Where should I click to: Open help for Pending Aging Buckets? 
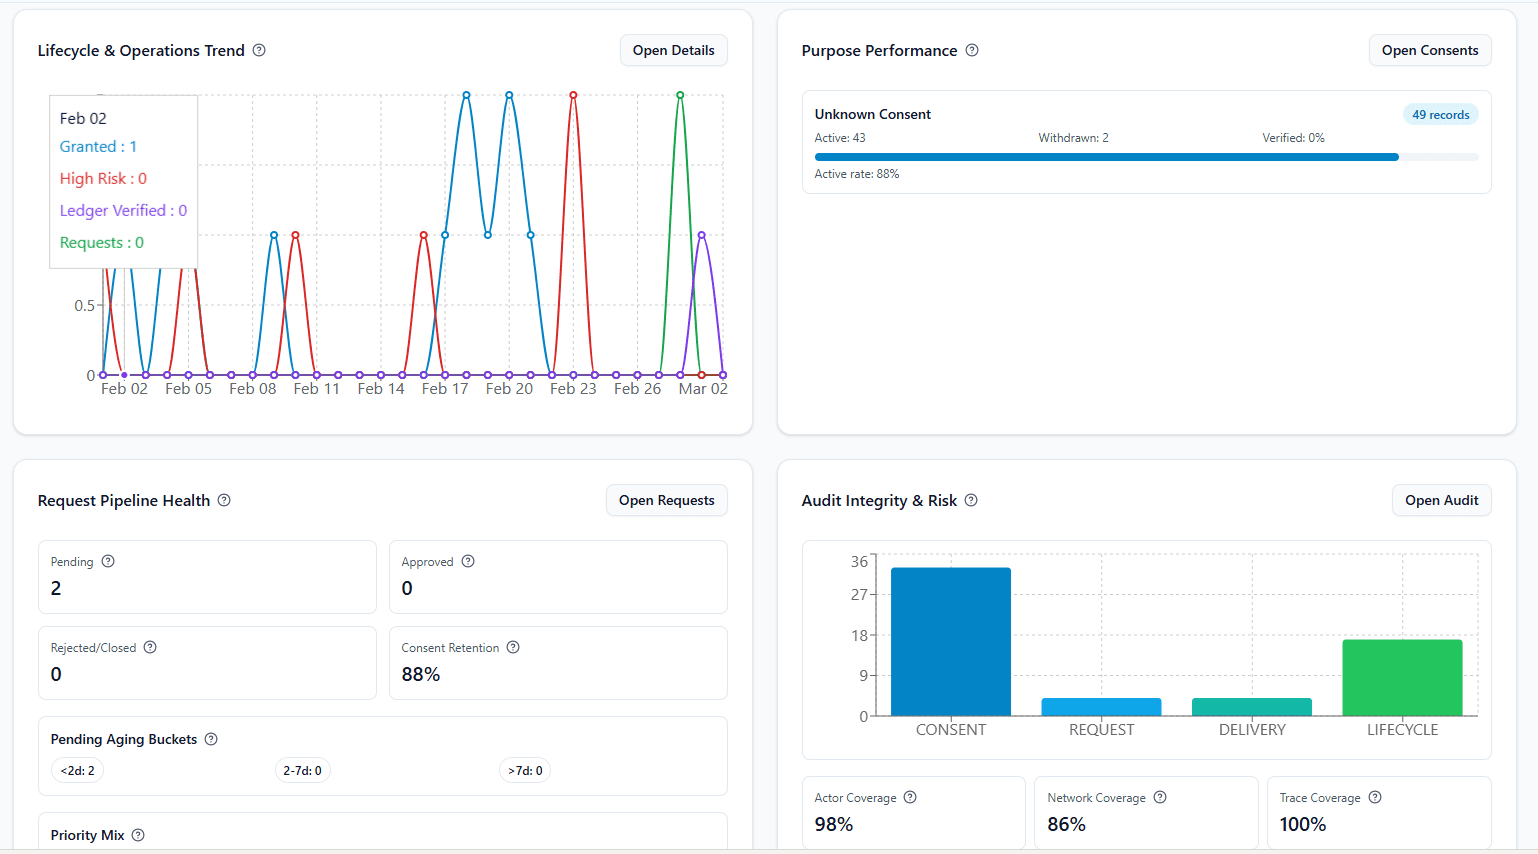[210, 739]
